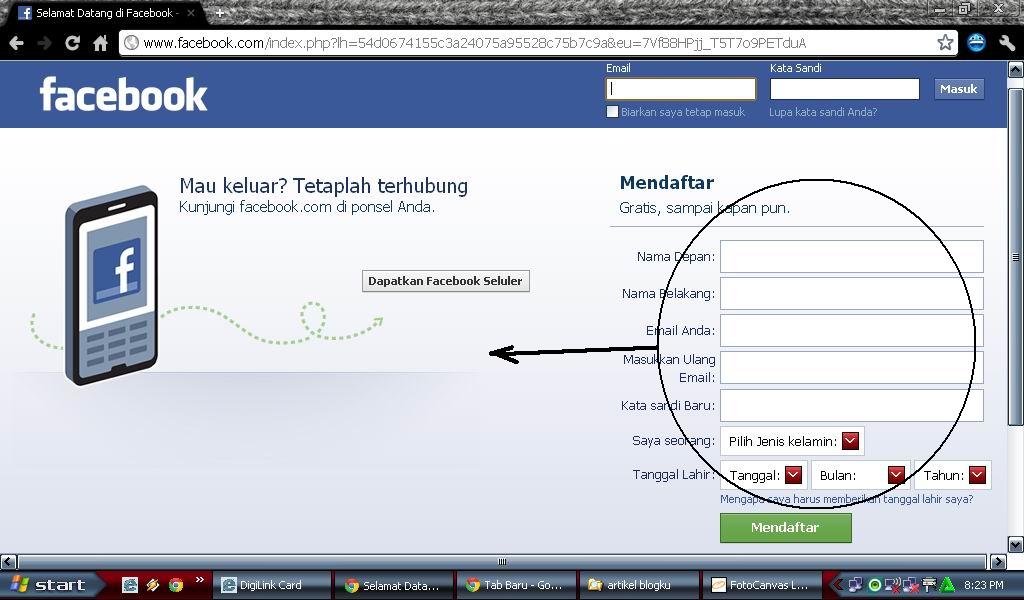Launch Chrome from the Quick Launch bar
The image size is (1024, 600).
(x=176, y=585)
